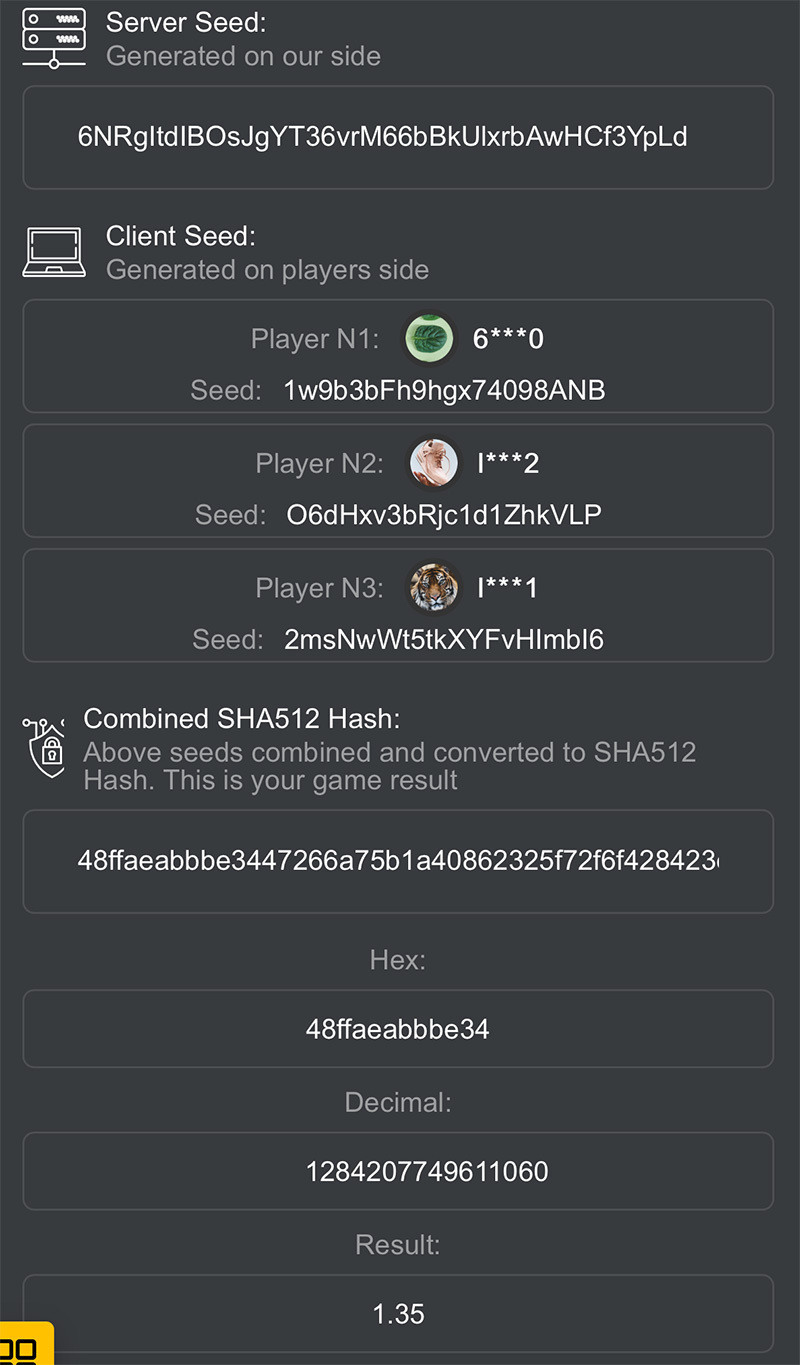
Task: Click Player N1 green leaf avatar
Action: pyautogui.click(x=430, y=339)
